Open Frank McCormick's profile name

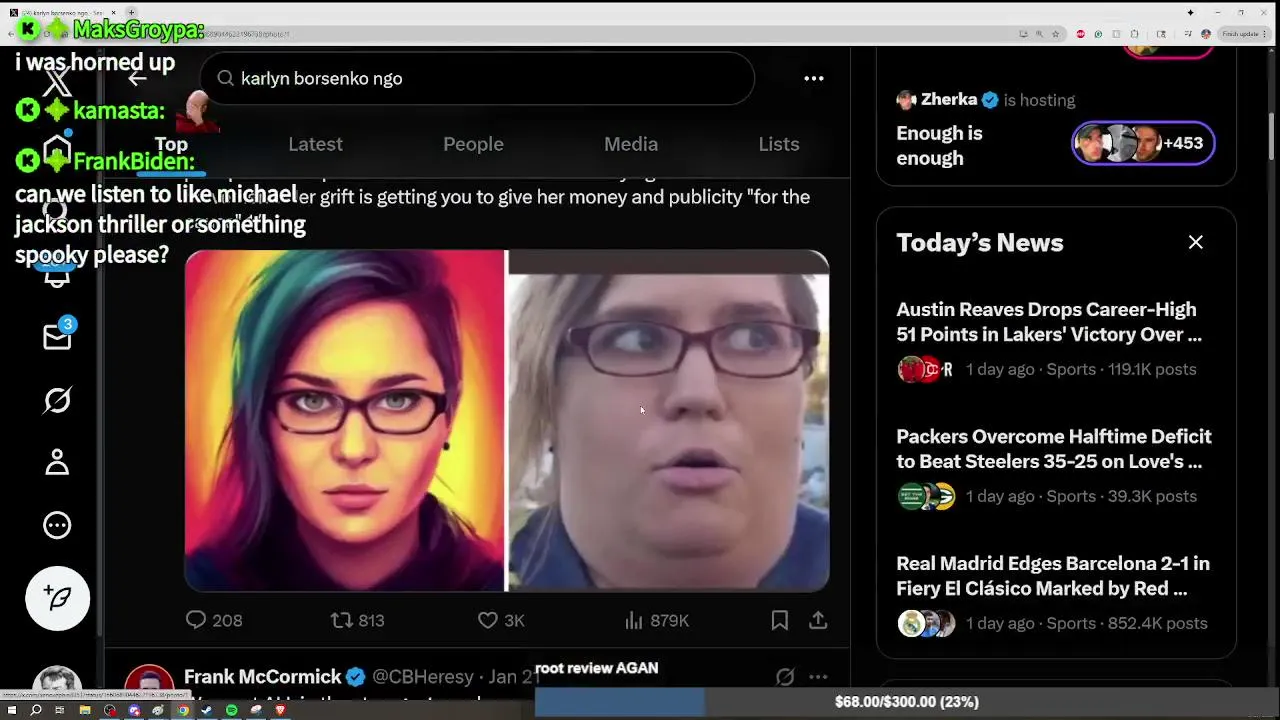tap(264, 677)
